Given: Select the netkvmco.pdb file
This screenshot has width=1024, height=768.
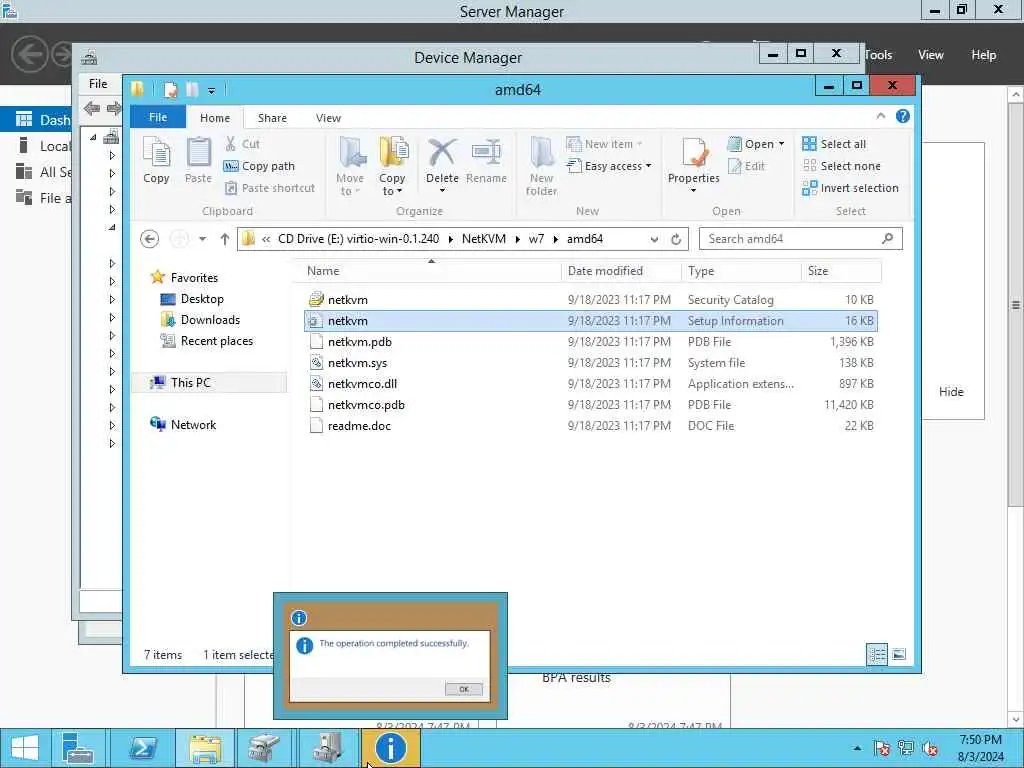Looking at the screenshot, I should 590,404.
